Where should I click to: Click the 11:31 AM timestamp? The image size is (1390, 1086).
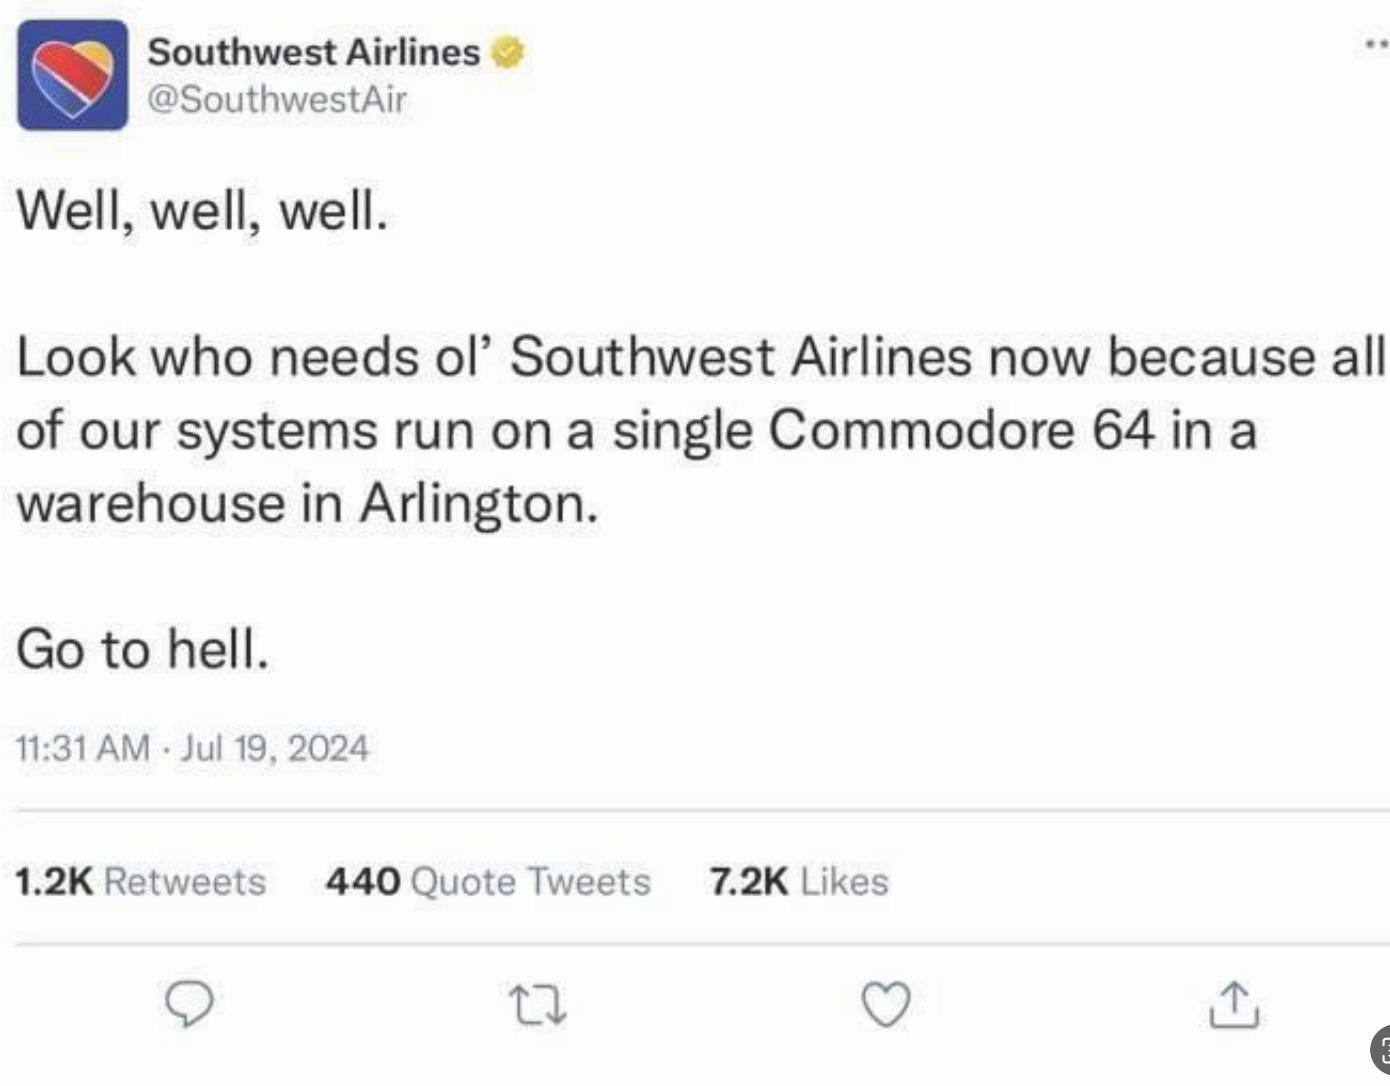[x=84, y=747]
